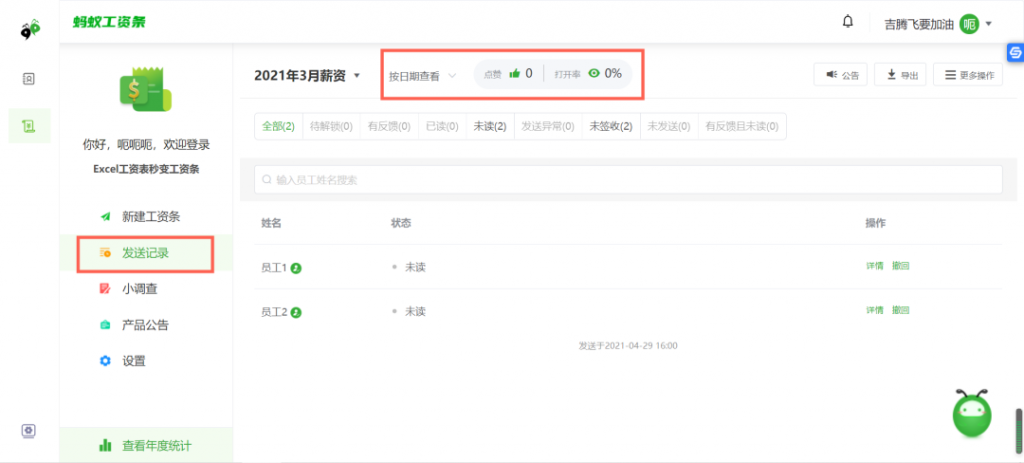Click the green ant mascot helper icon
The width and height of the screenshot is (1024, 463).
click(x=972, y=412)
